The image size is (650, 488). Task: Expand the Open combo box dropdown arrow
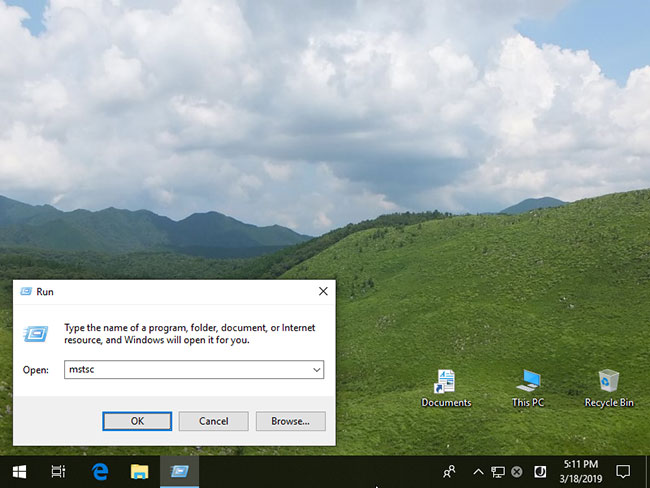point(317,369)
